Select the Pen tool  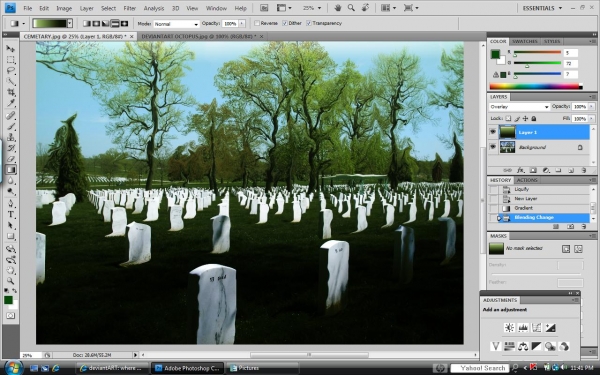[x=11, y=204]
